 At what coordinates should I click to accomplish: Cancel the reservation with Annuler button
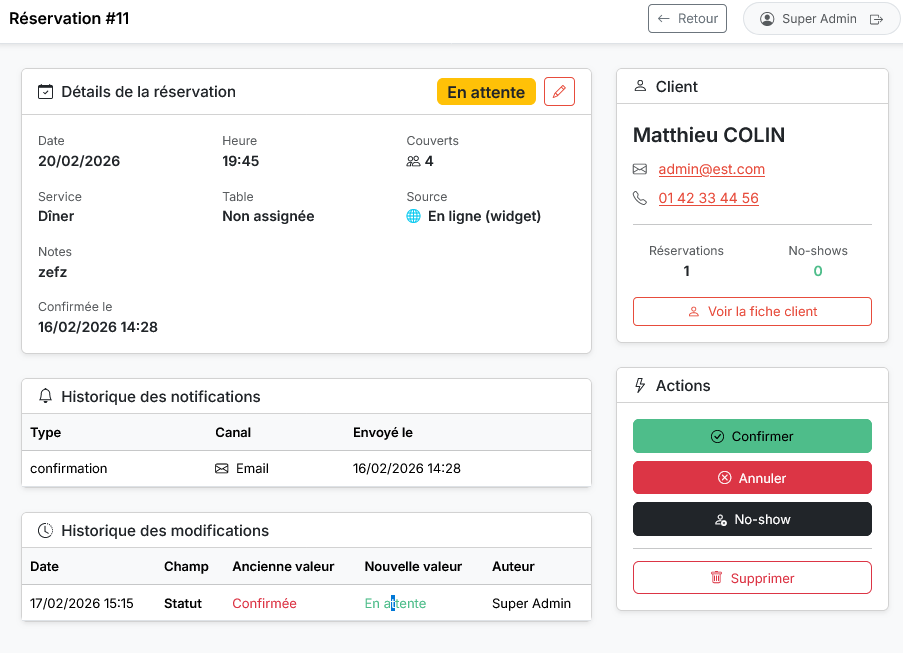click(x=752, y=478)
